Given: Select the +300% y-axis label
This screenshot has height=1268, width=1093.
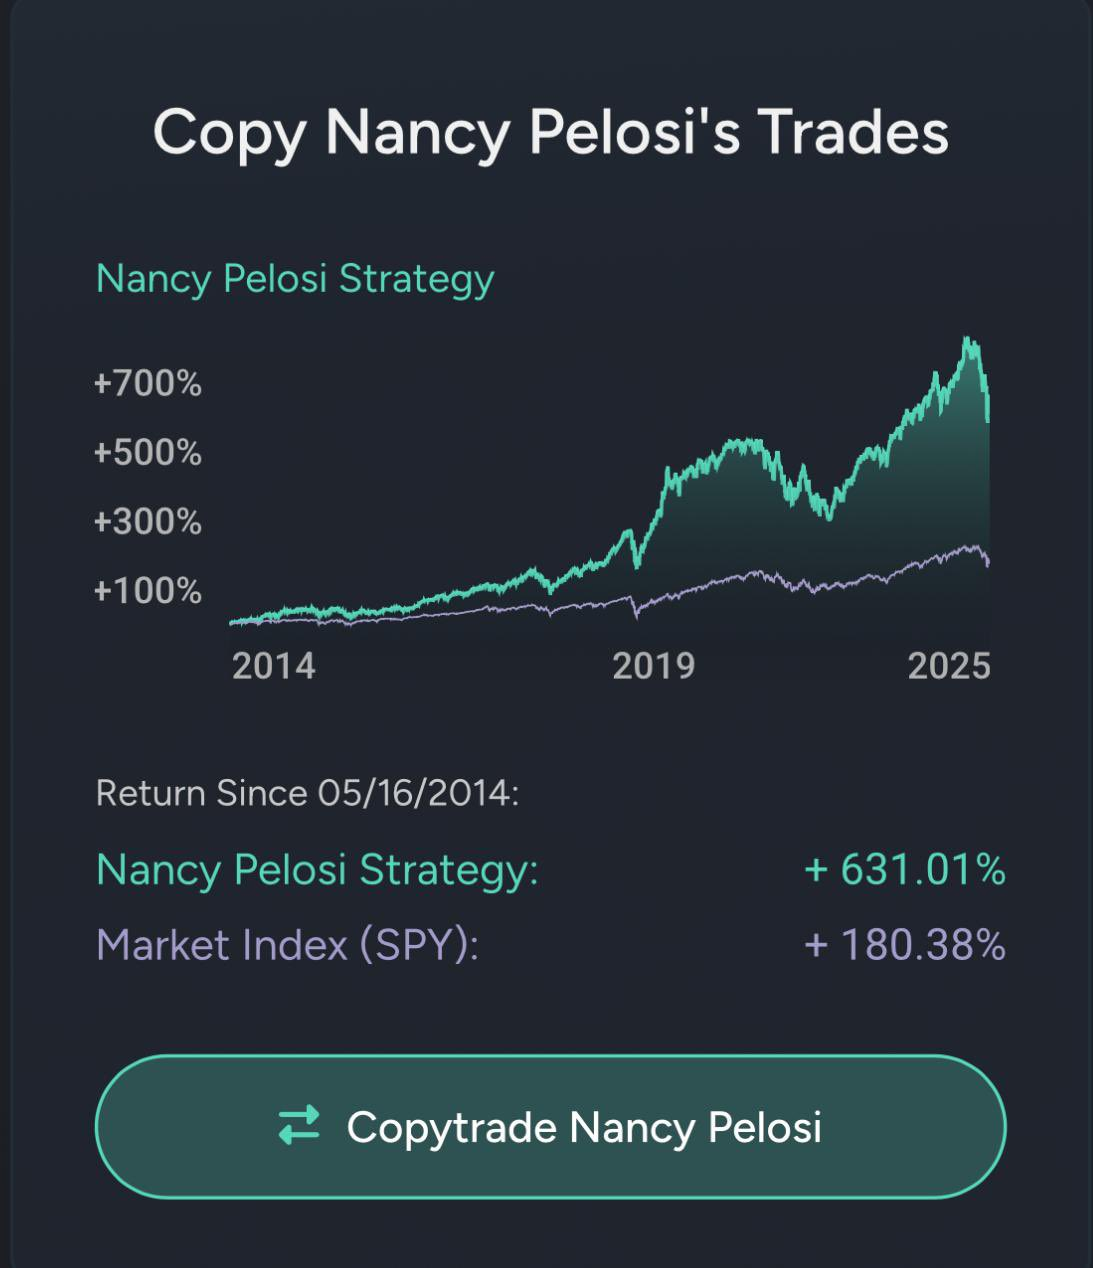Looking at the screenshot, I should pos(148,522).
